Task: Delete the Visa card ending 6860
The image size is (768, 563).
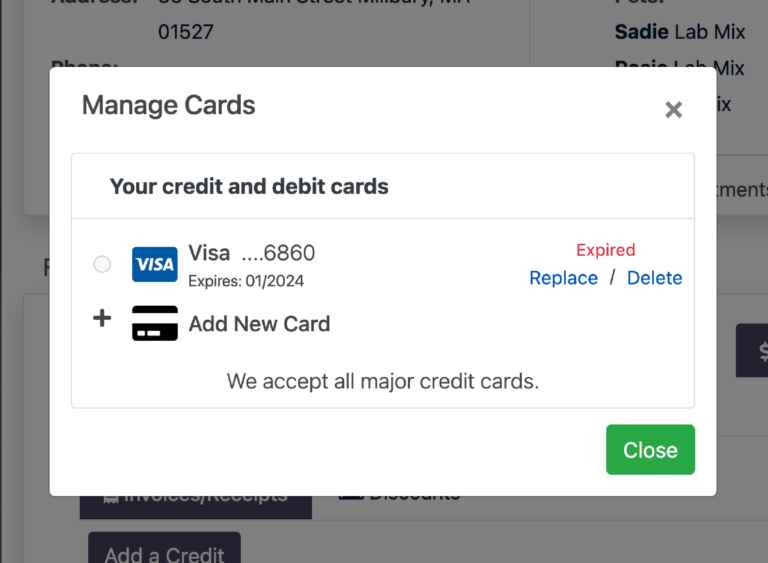Action: pyautogui.click(x=654, y=278)
